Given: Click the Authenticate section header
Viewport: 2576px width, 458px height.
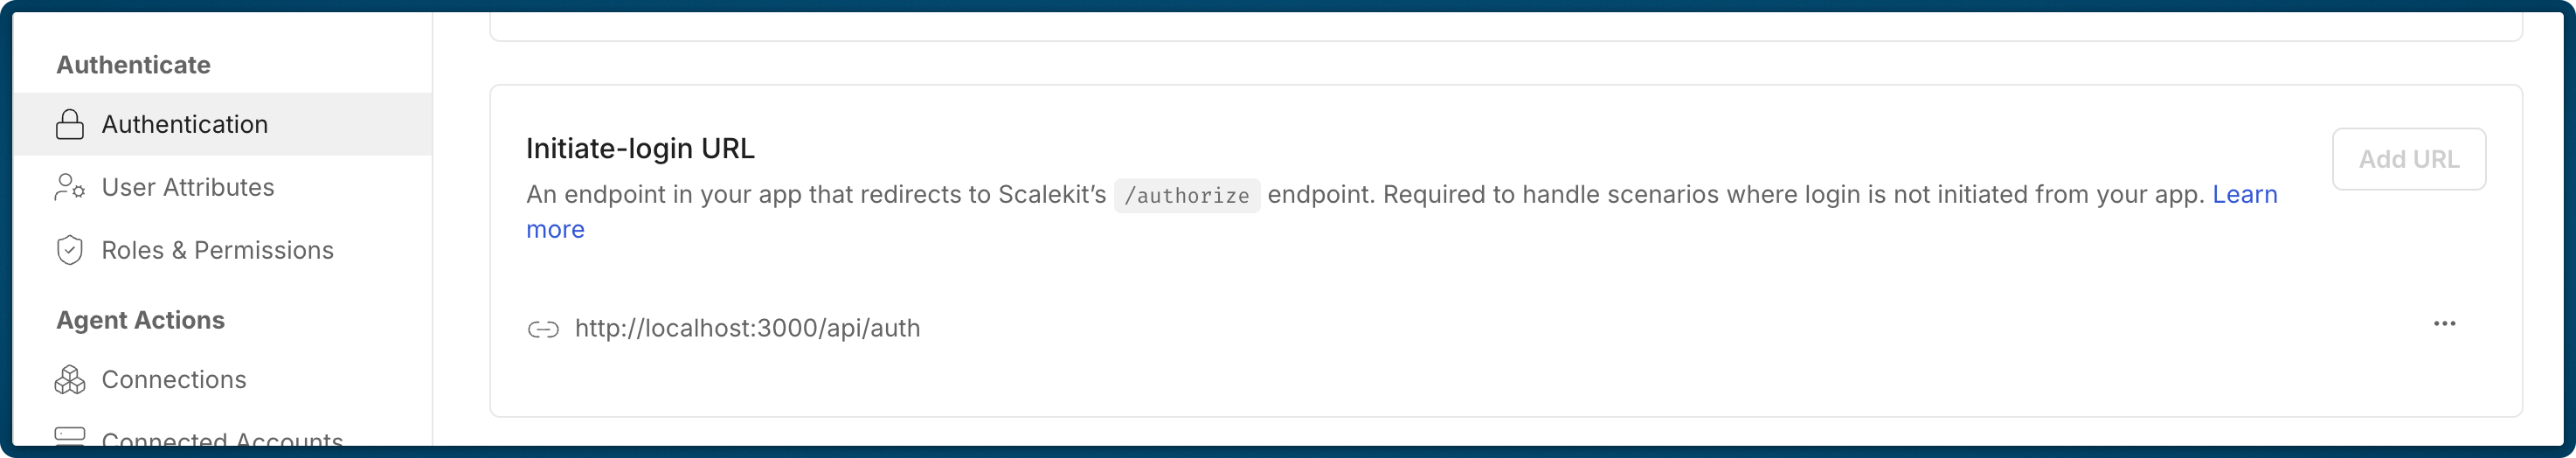Looking at the screenshot, I should click(133, 65).
